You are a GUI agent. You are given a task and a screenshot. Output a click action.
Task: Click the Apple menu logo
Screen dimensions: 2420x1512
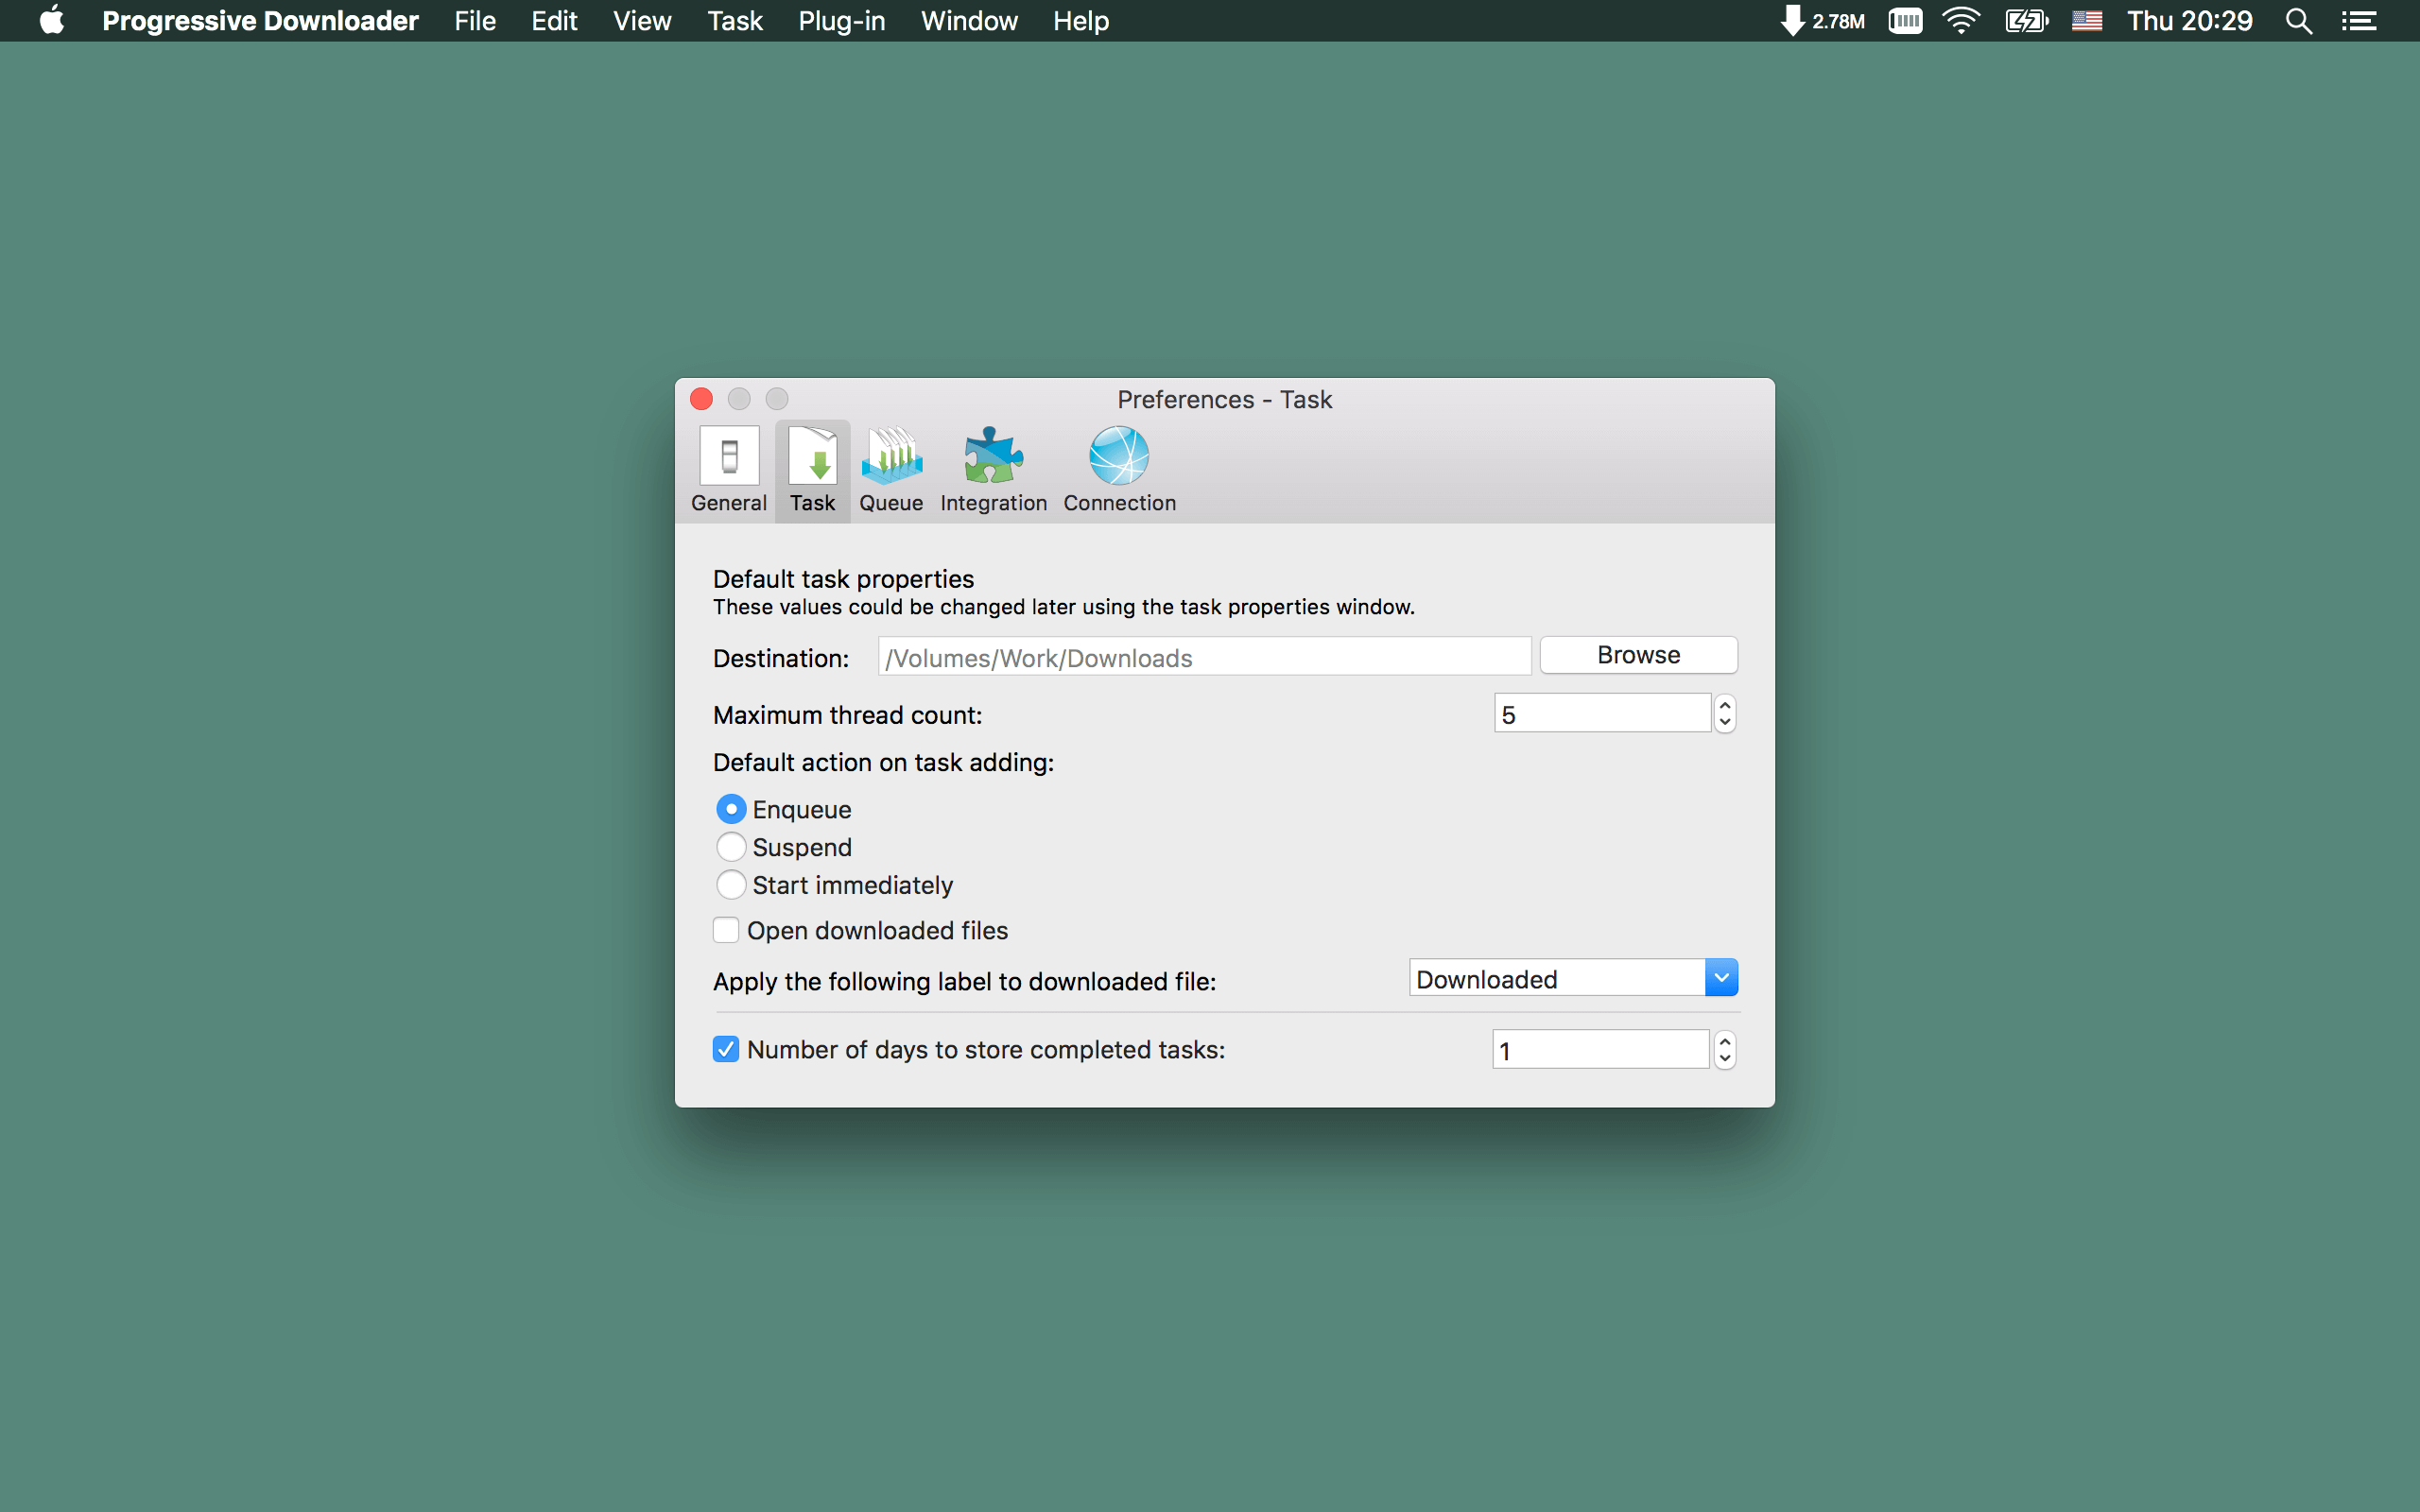click(x=51, y=21)
